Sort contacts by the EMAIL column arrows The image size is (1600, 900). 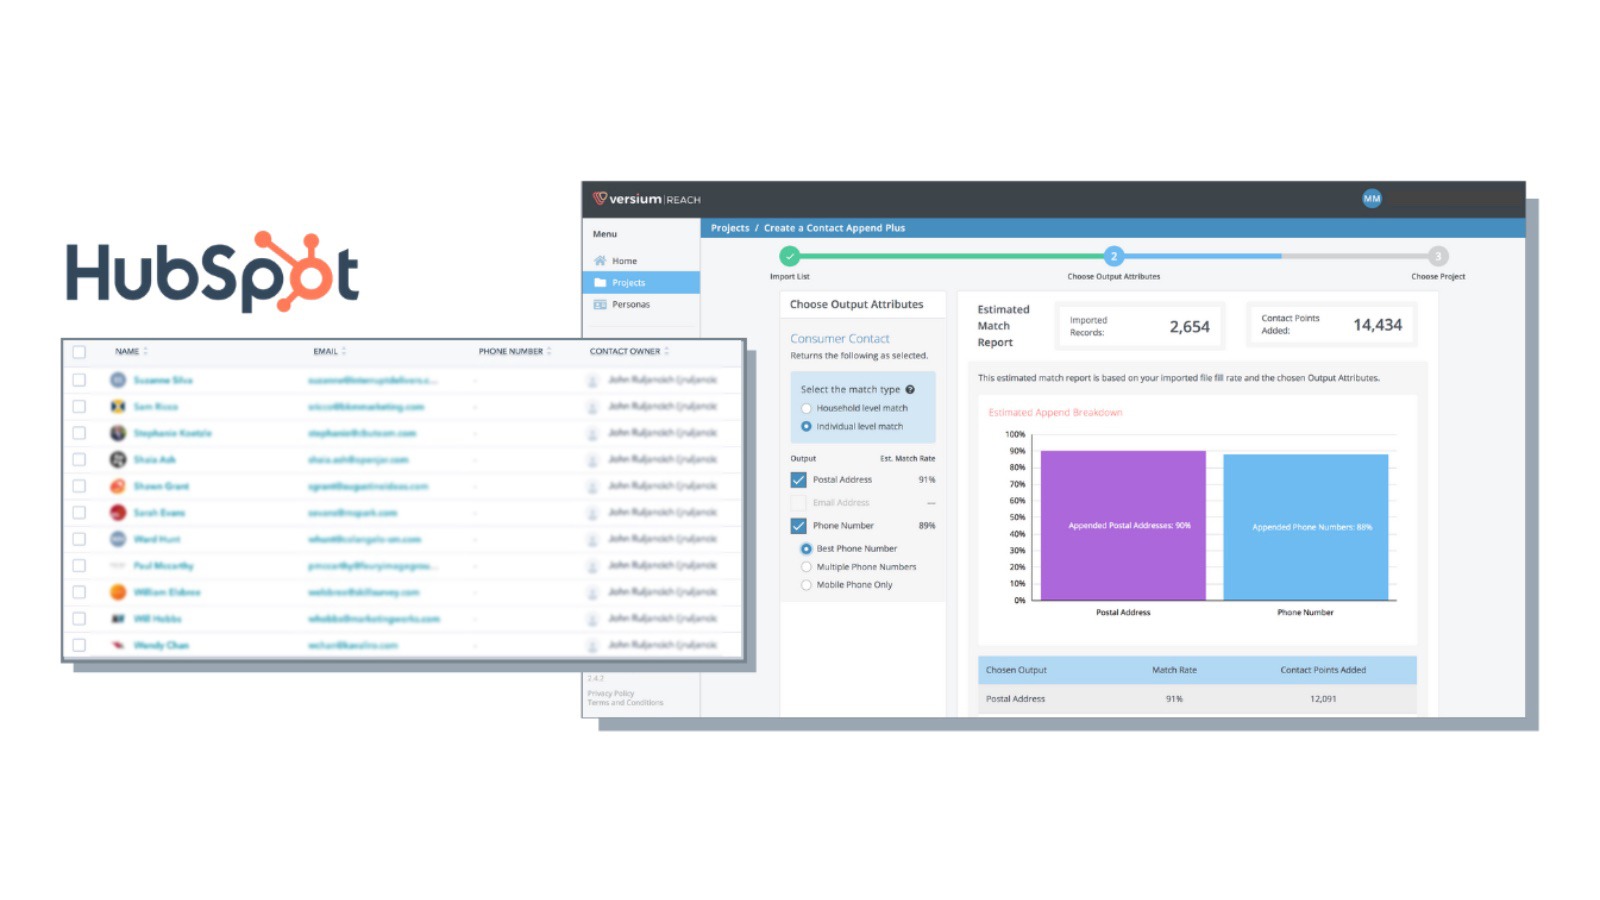coord(344,351)
